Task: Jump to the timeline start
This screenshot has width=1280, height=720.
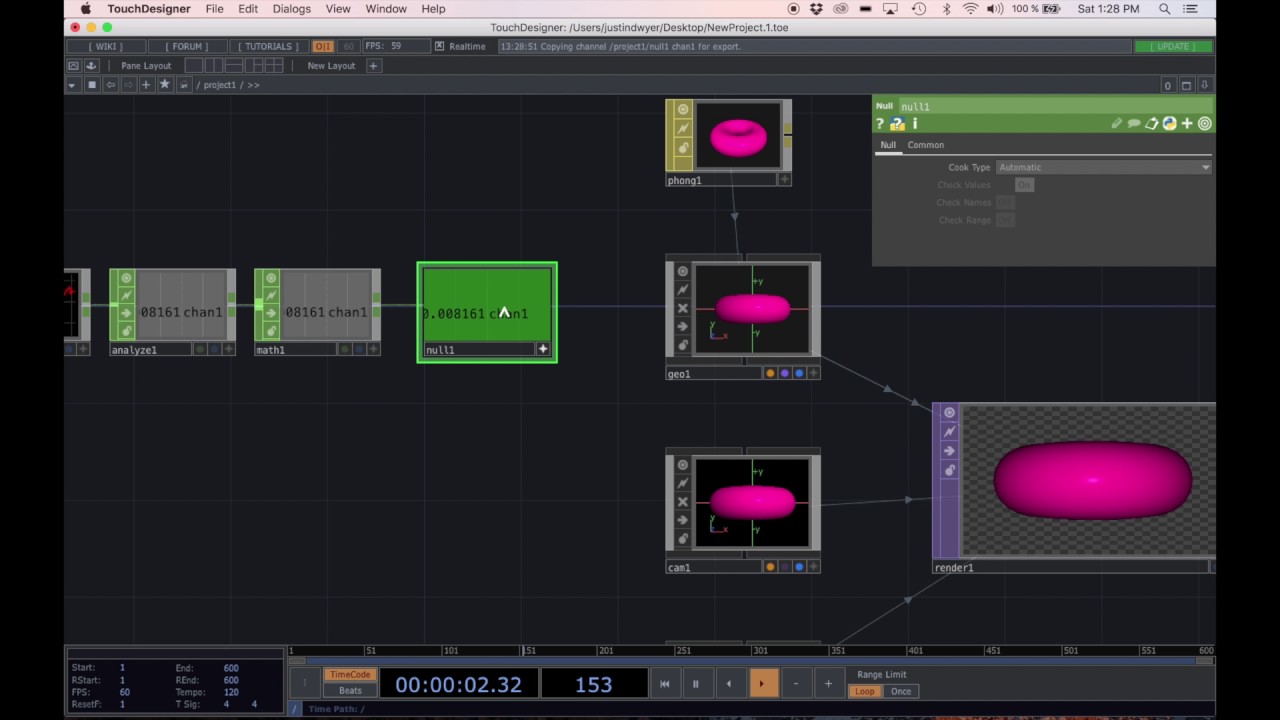Action: tap(664, 684)
